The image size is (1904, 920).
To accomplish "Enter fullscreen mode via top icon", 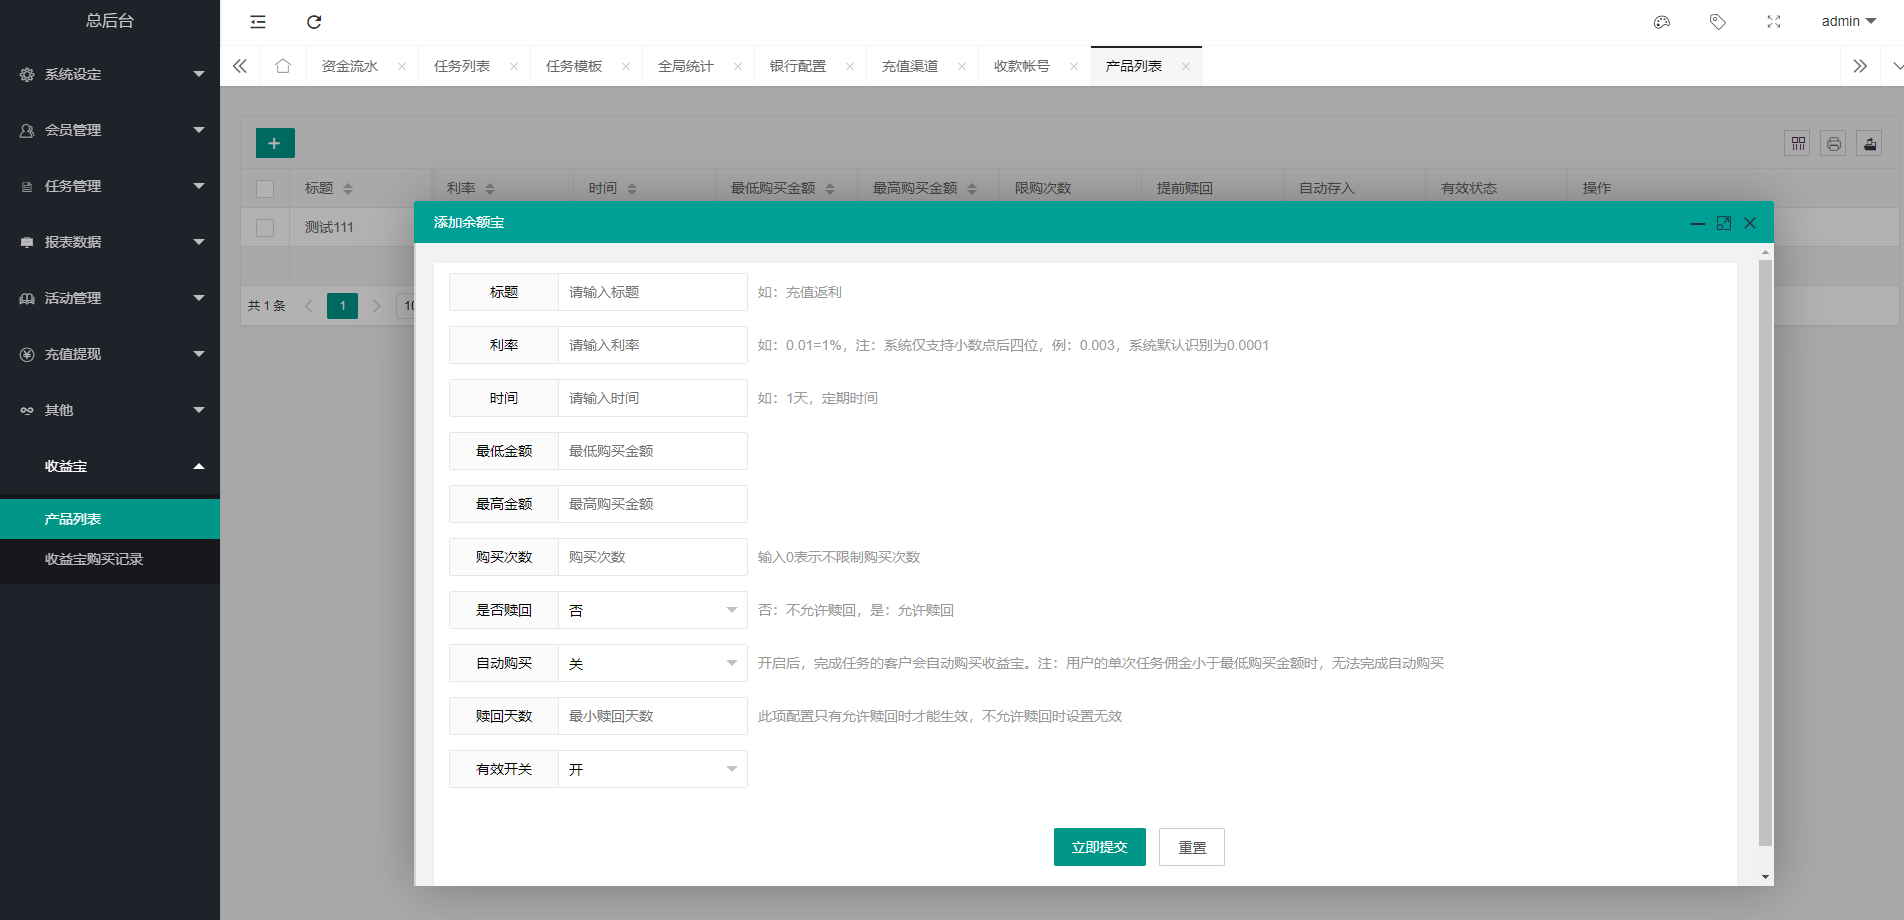I will (x=1774, y=22).
